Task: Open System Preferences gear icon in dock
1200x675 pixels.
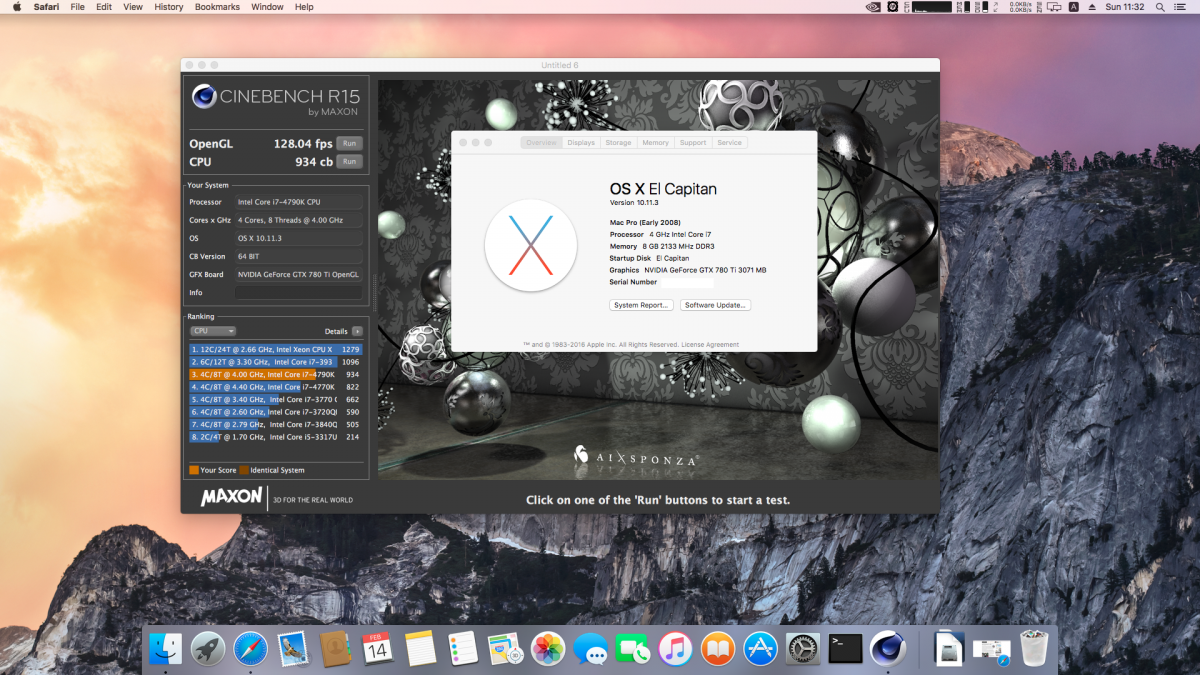Action: [803, 649]
